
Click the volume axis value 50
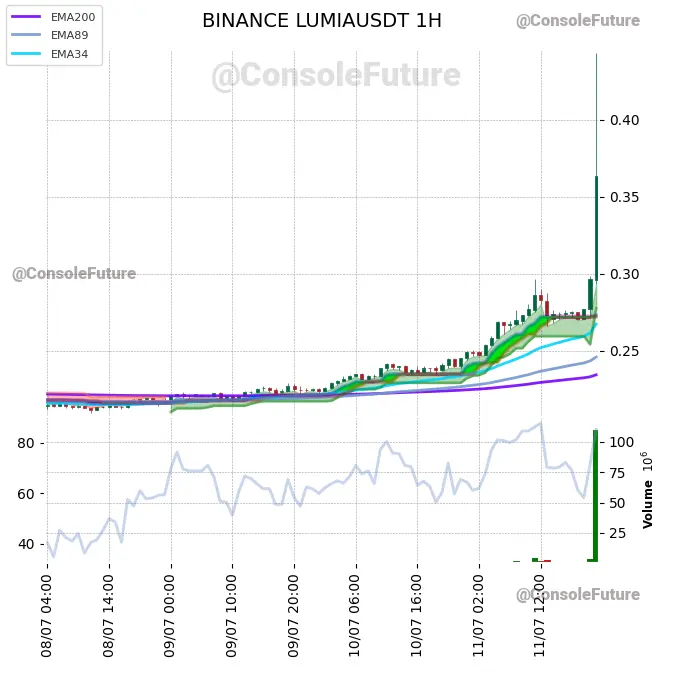coord(617,503)
